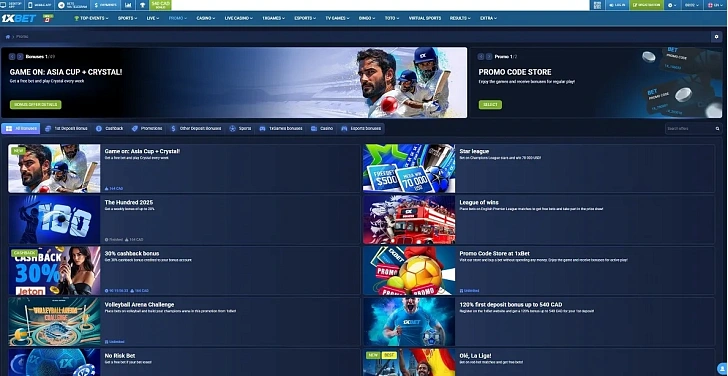Open the Promo menu
The width and height of the screenshot is (728, 376).
(x=178, y=18)
